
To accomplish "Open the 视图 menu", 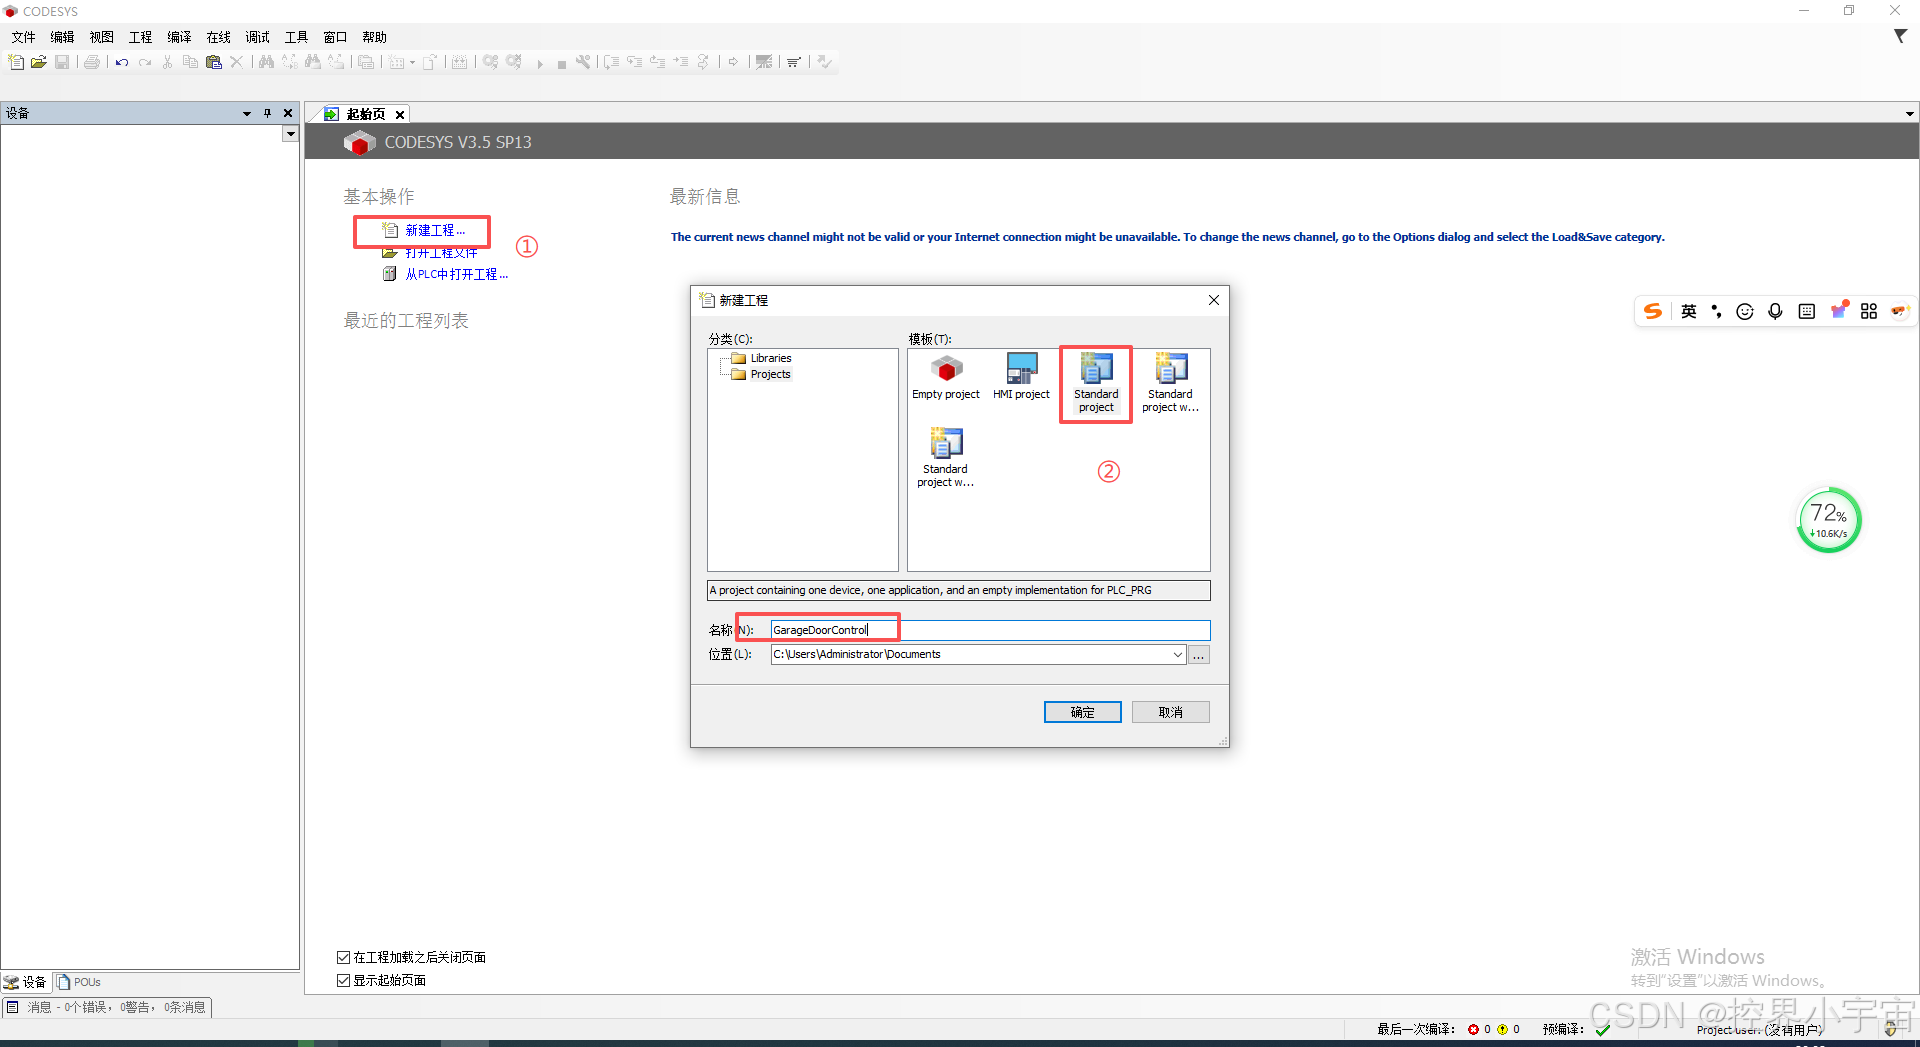I will pyautogui.click(x=101, y=37).
